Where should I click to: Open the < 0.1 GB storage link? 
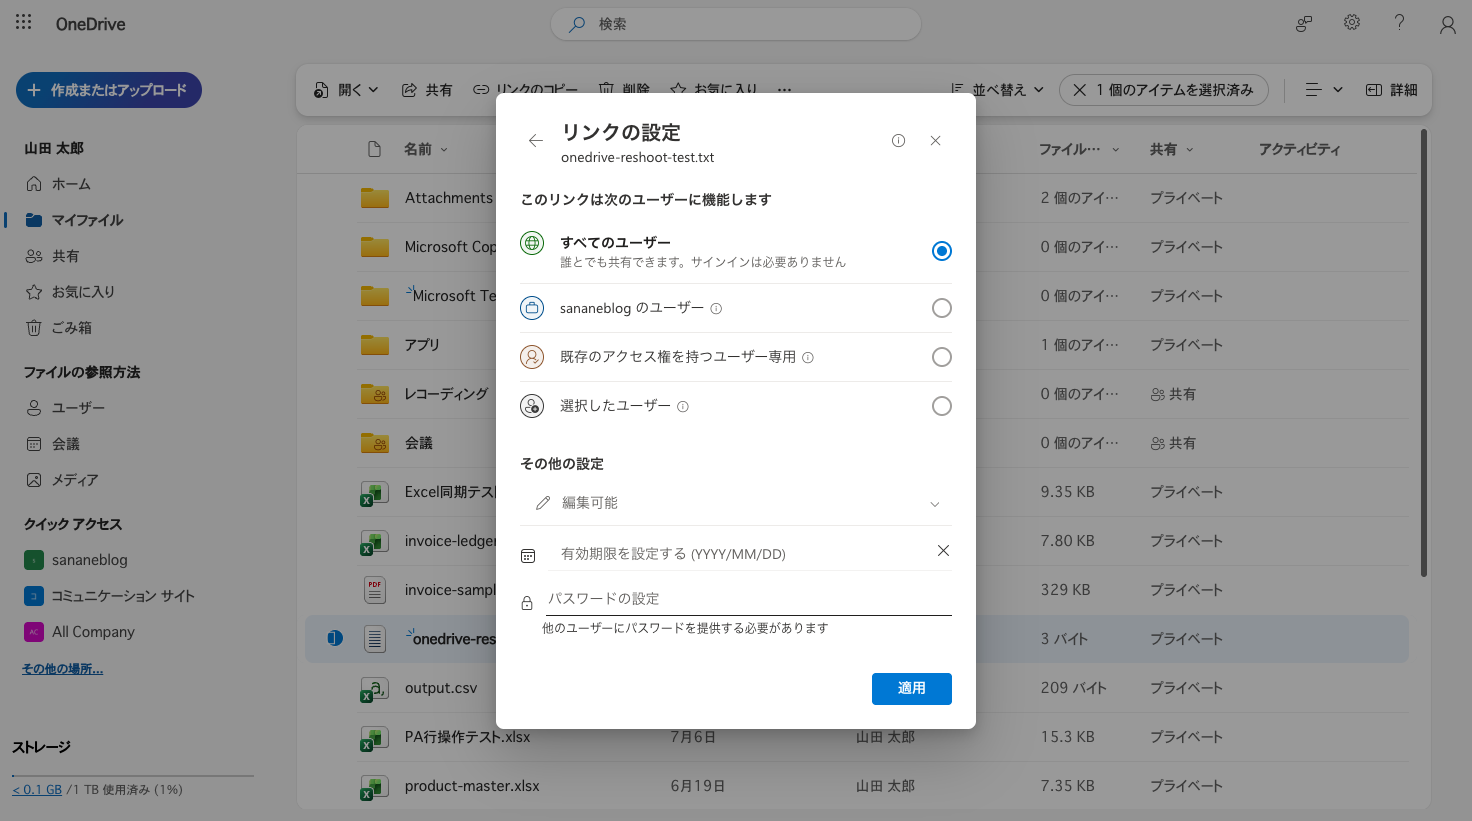(37, 790)
